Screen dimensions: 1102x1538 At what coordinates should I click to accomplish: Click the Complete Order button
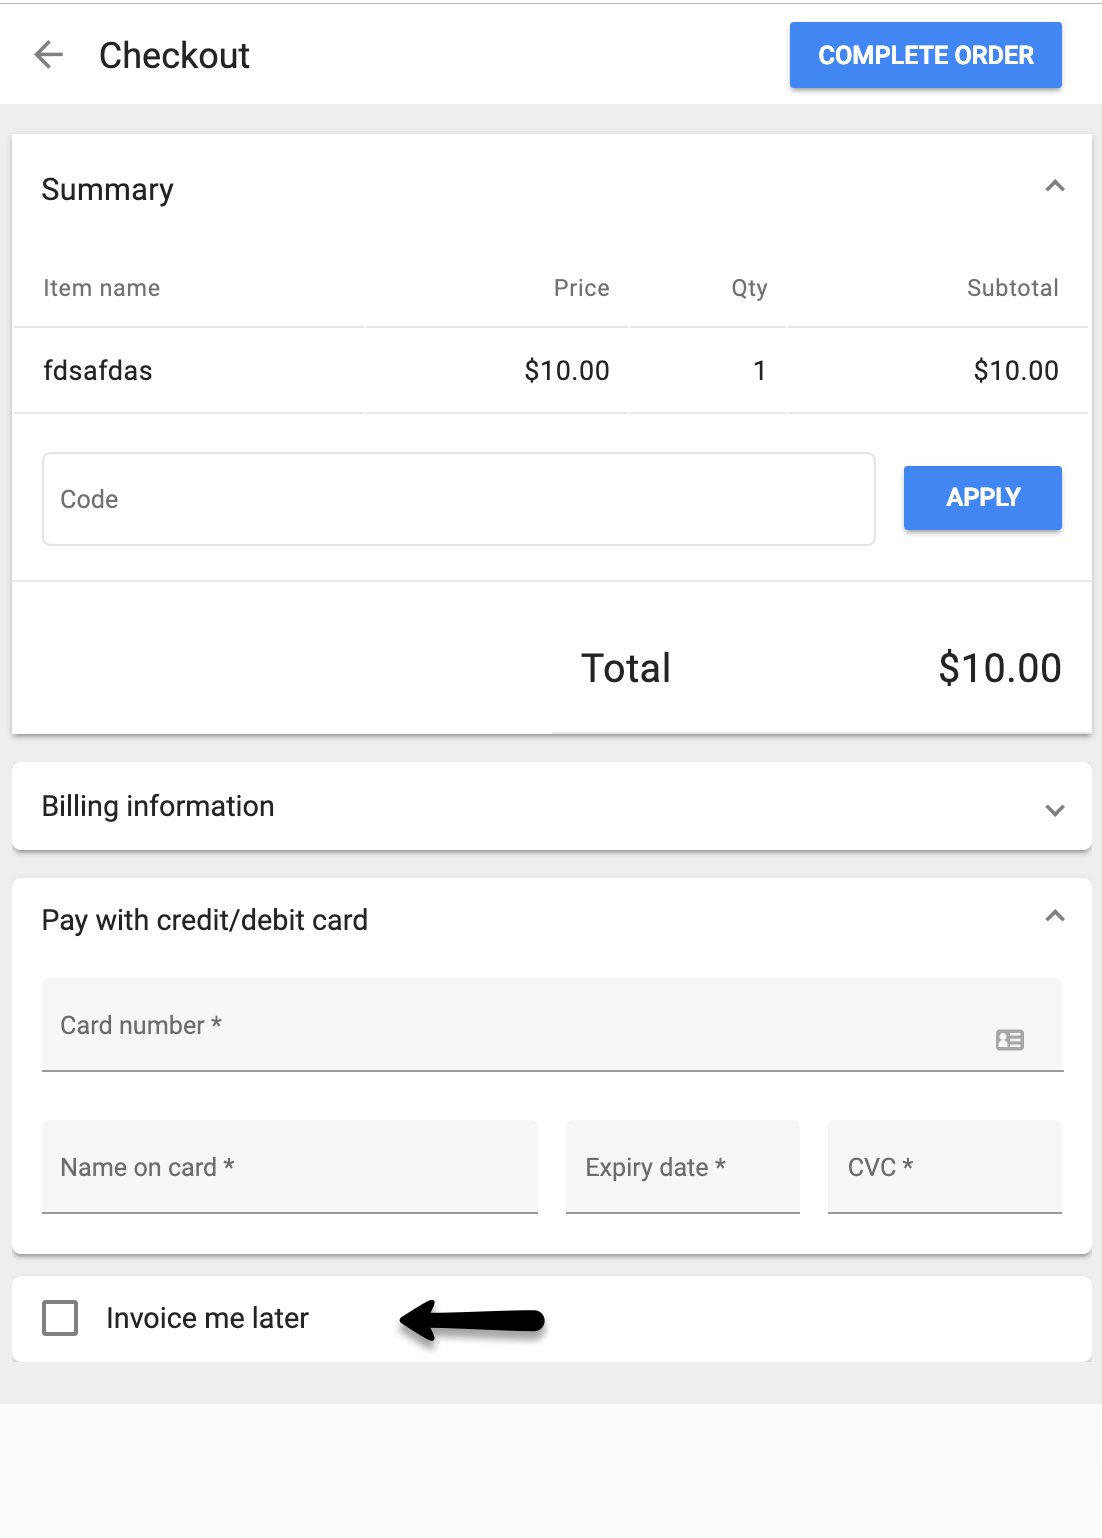coord(926,55)
